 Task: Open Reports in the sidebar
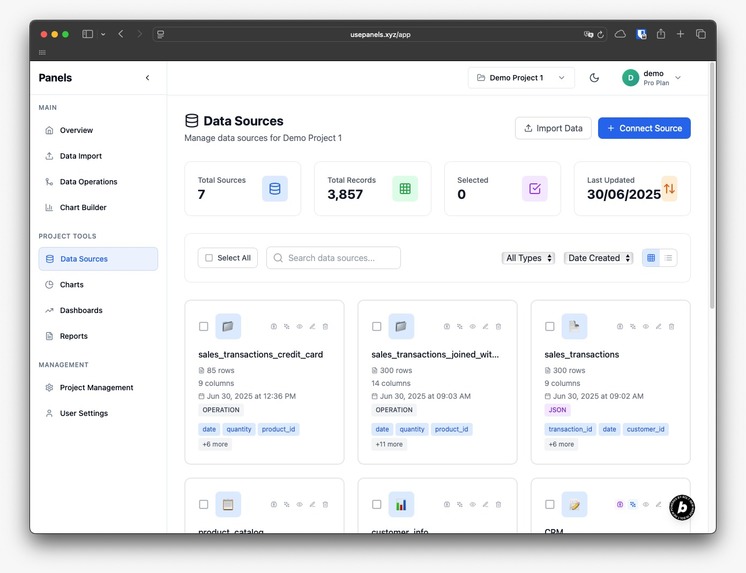coord(98,336)
